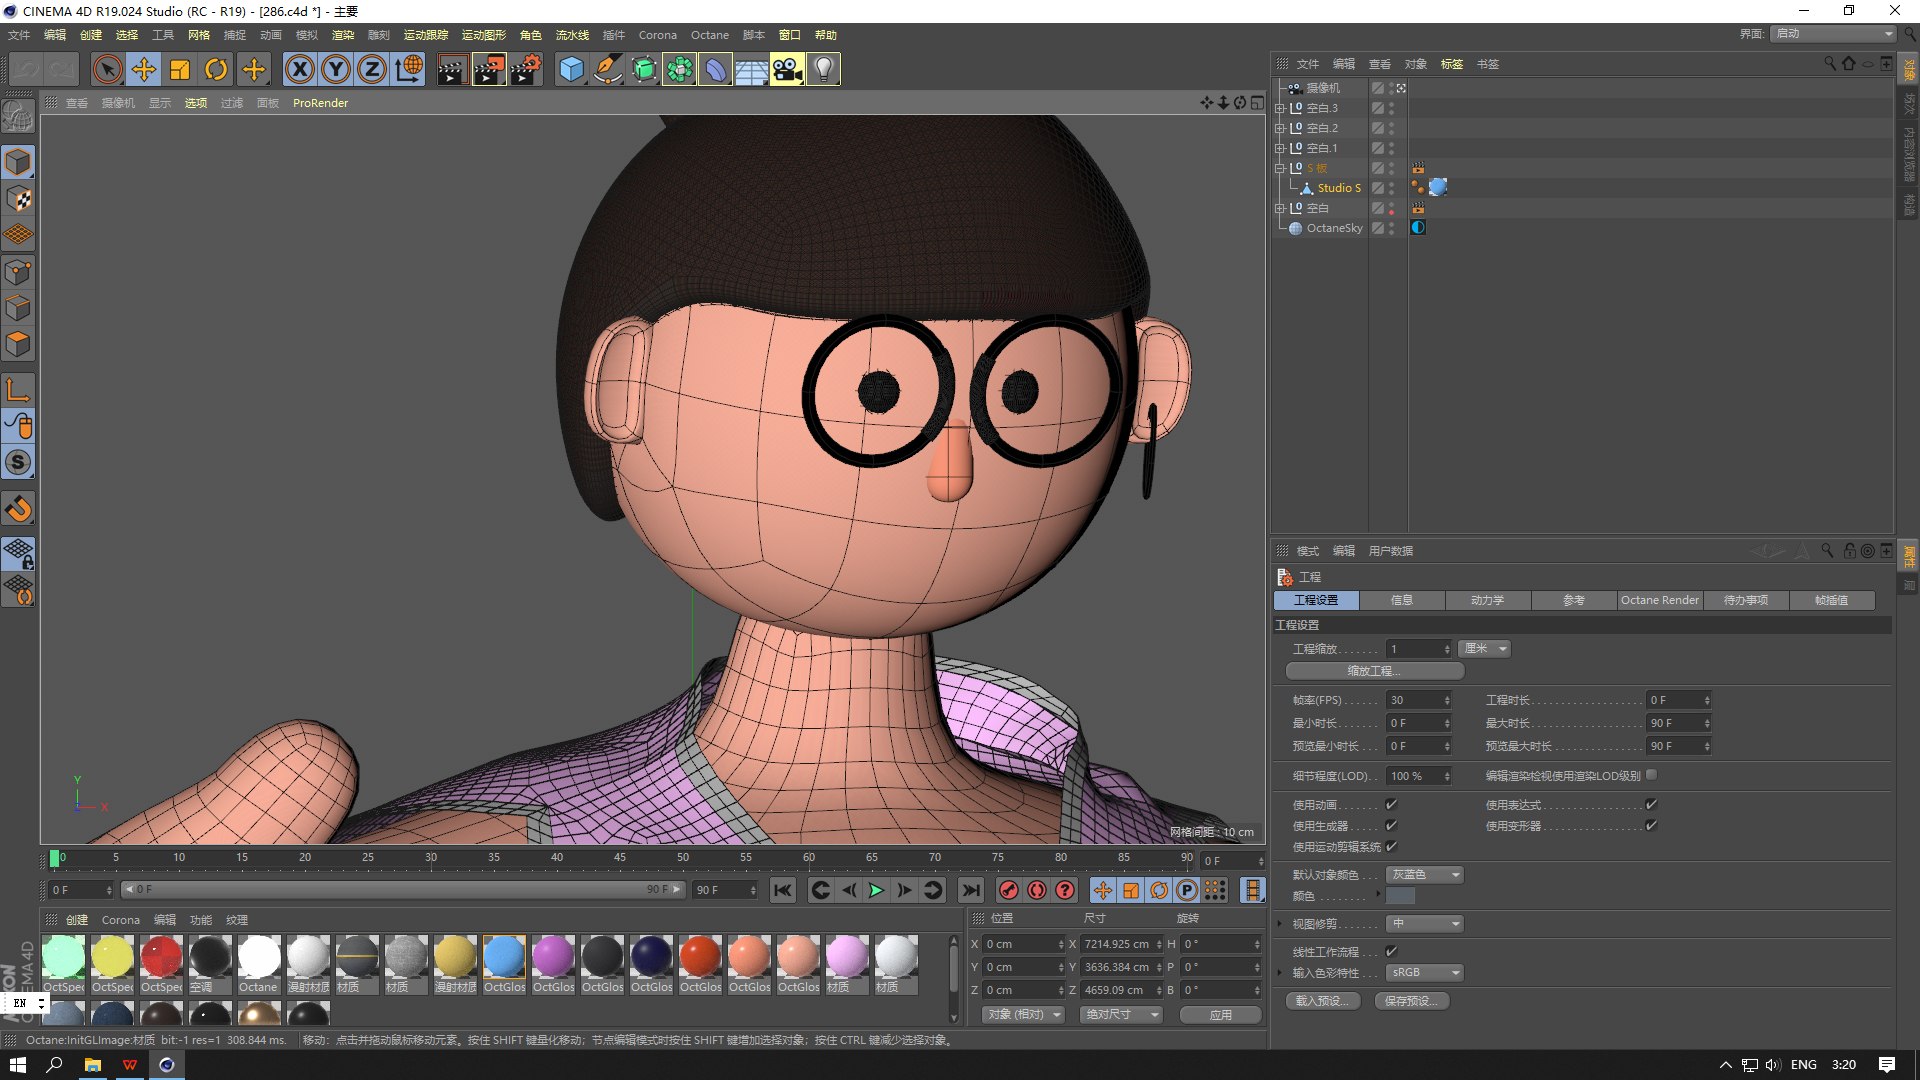The width and height of the screenshot is (1920, 1080).
Task: Toggle the layer box for 摄像机
Action: [x=1377, y=88]
